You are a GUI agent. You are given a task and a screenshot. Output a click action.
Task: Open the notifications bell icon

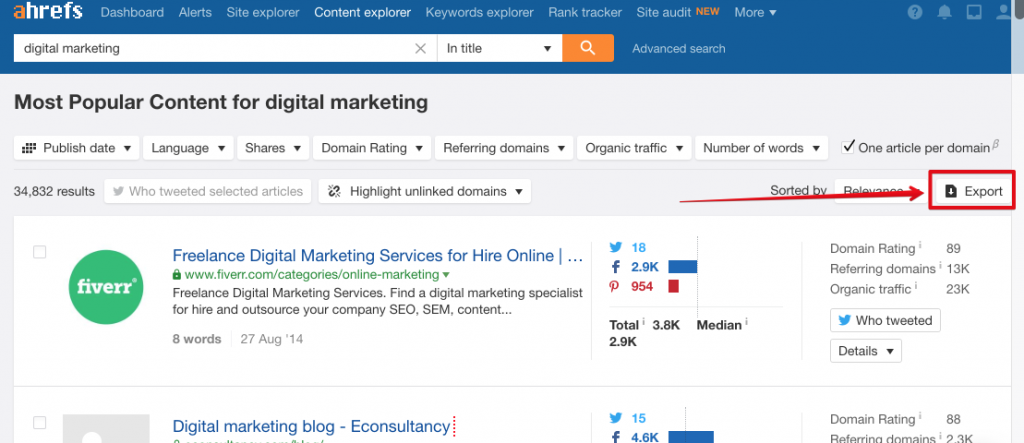point(945,14)
